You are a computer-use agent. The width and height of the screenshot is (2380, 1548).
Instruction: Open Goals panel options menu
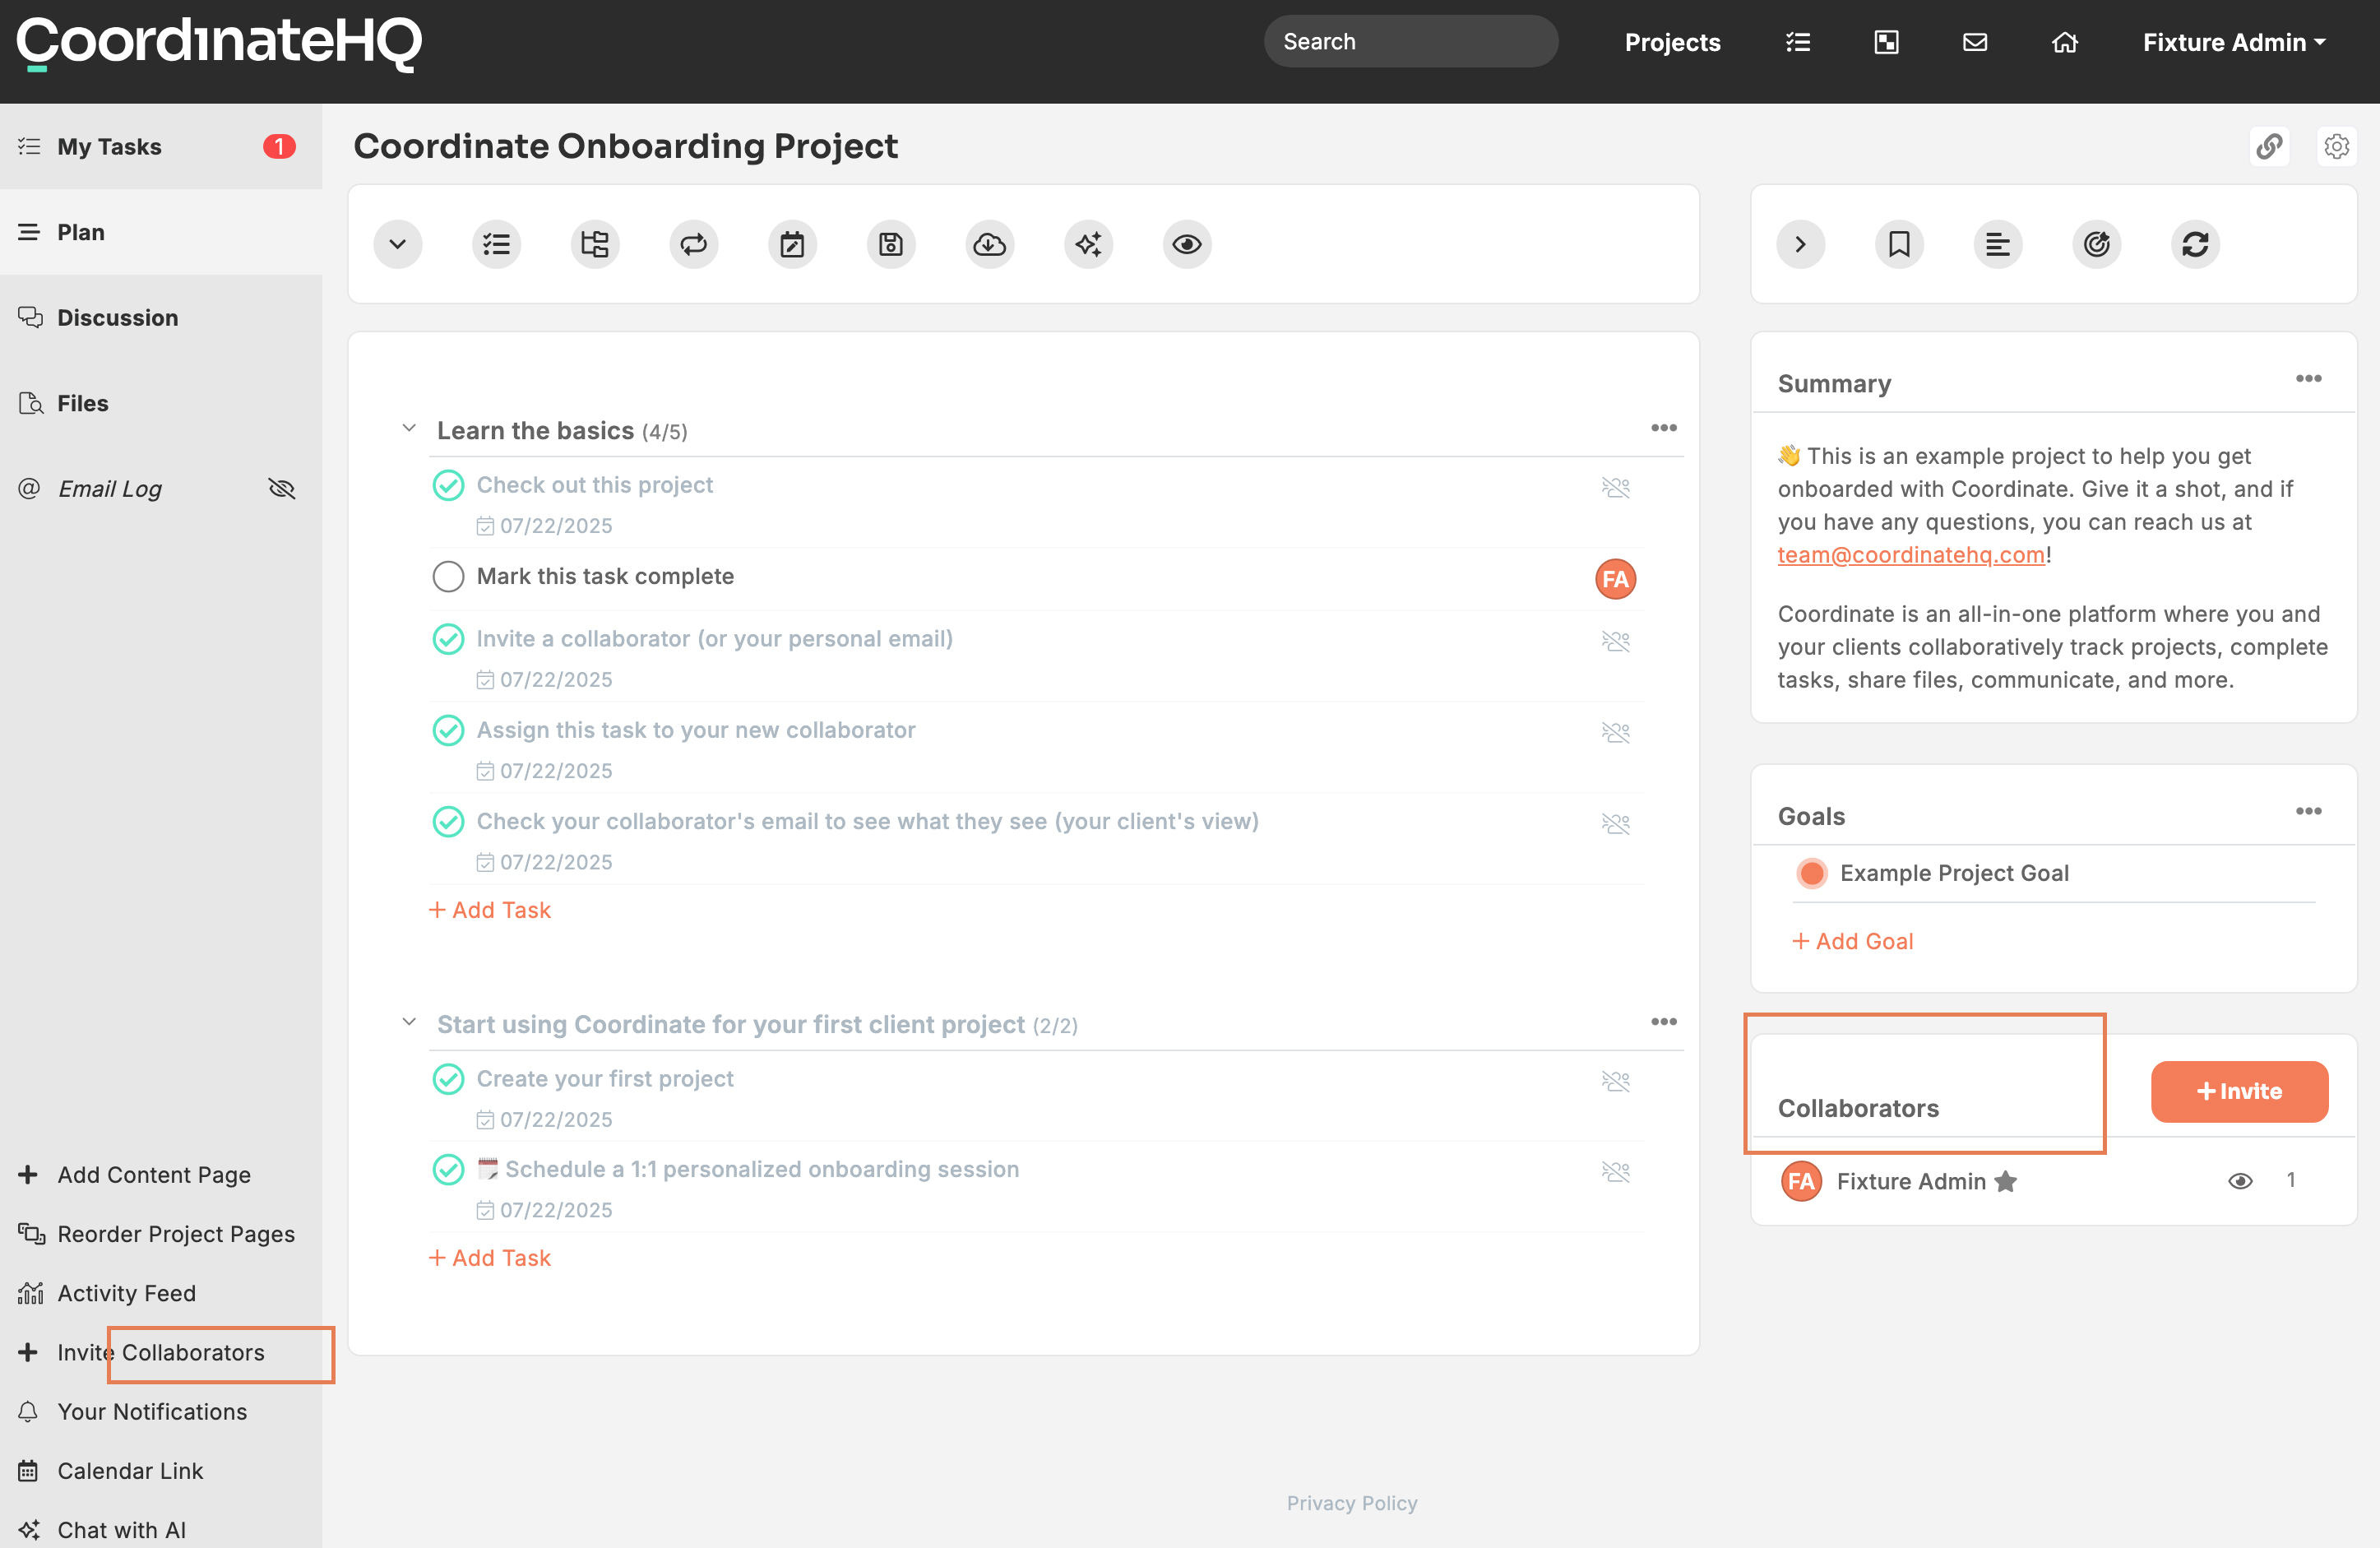2308,811
